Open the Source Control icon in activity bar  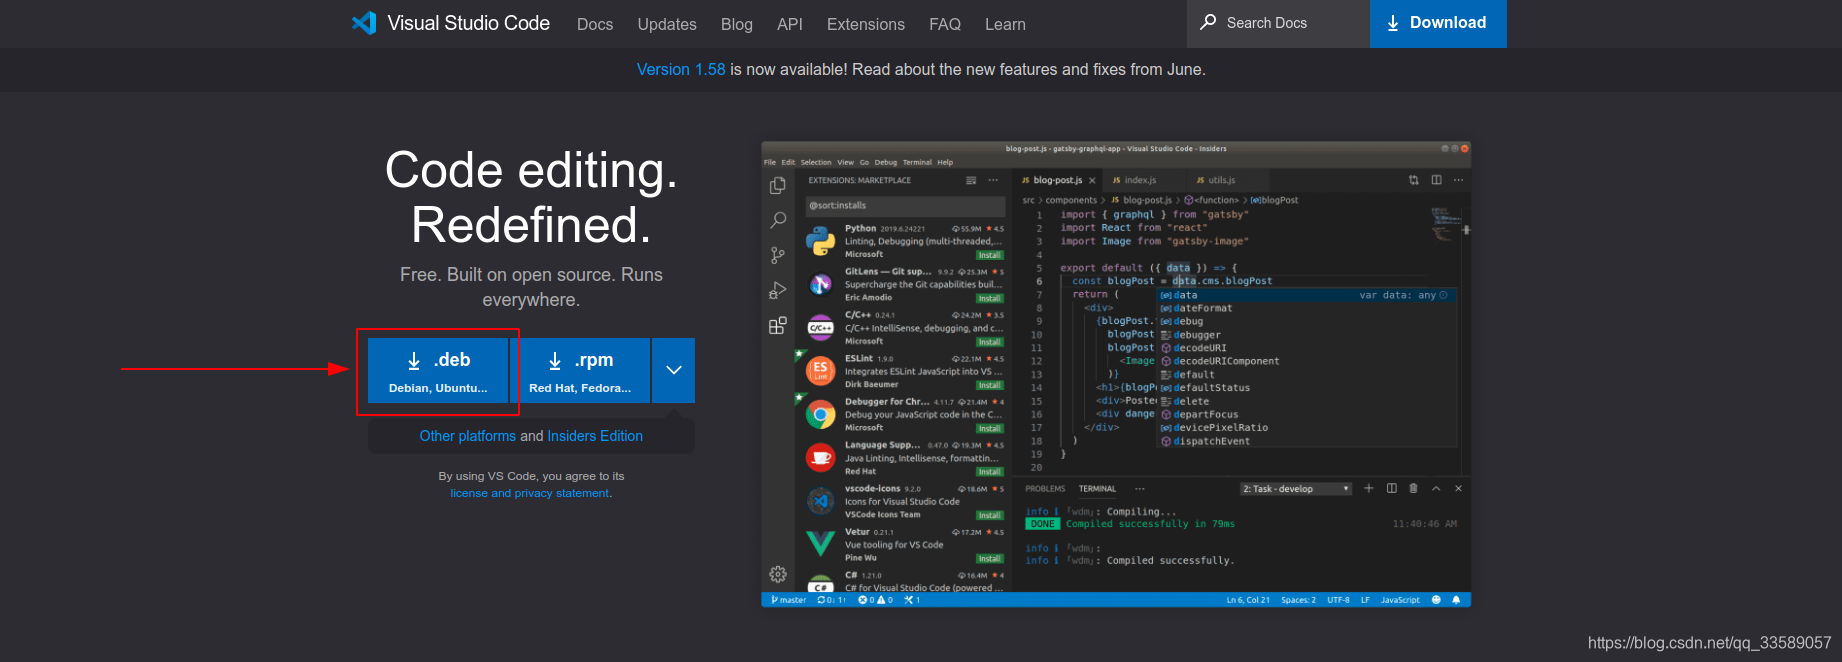778,255
